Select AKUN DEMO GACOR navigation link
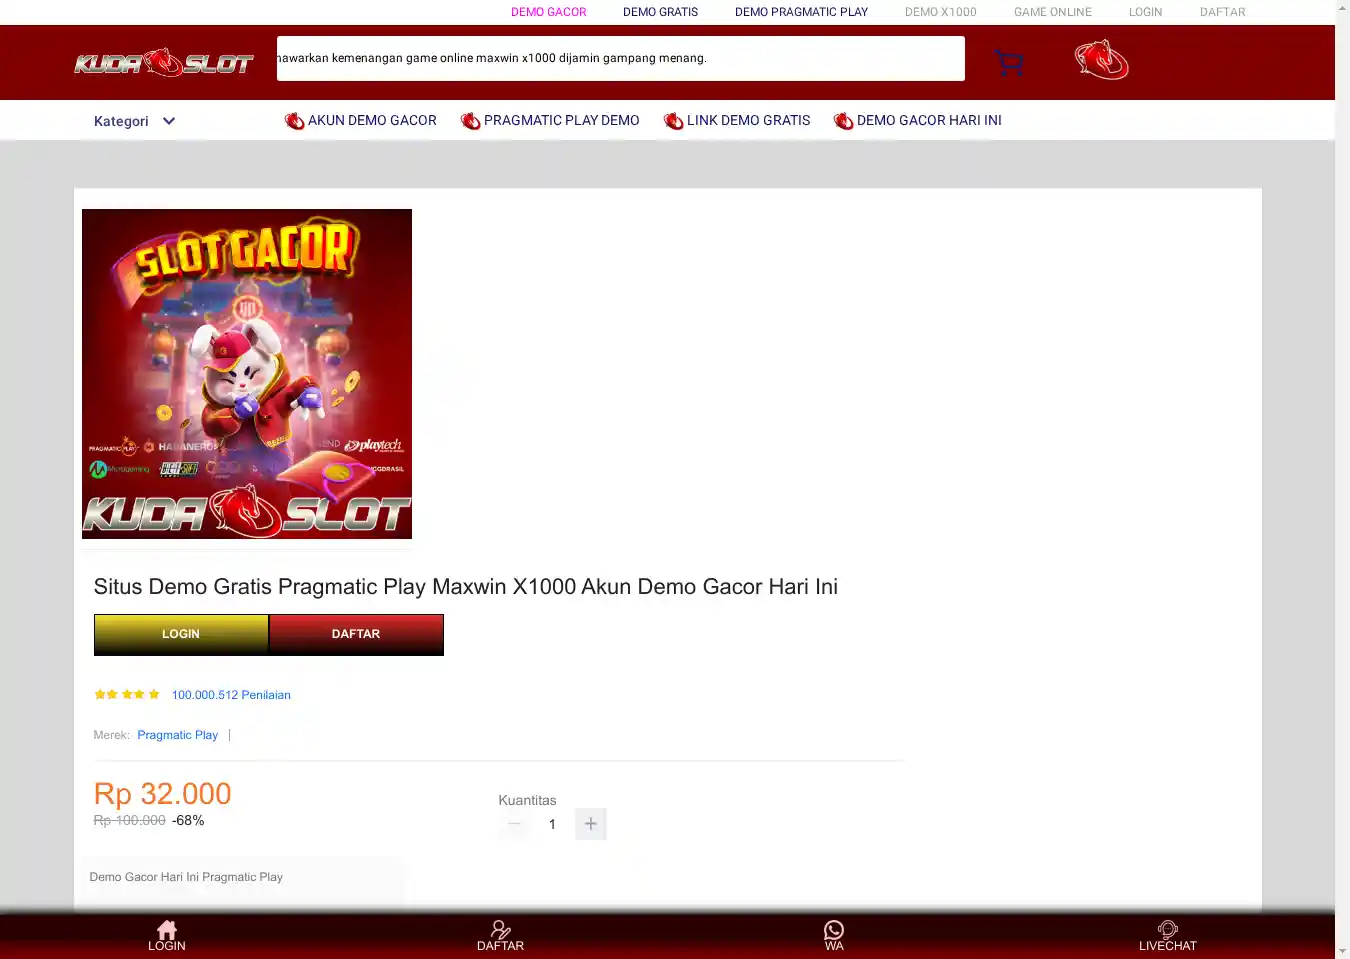Screen dimensions: 1350x959 (361, 120)
